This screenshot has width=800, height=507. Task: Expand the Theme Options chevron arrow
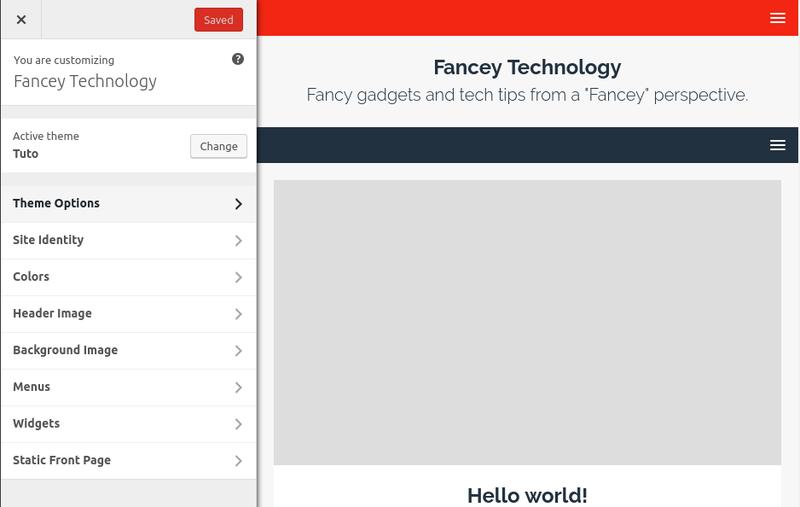(x=238, y=204)
